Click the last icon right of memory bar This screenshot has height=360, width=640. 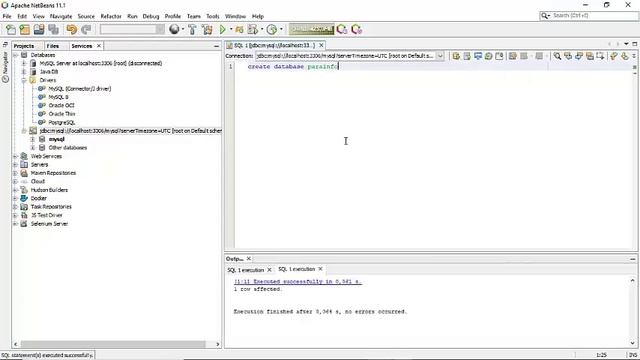pos(356,29)
